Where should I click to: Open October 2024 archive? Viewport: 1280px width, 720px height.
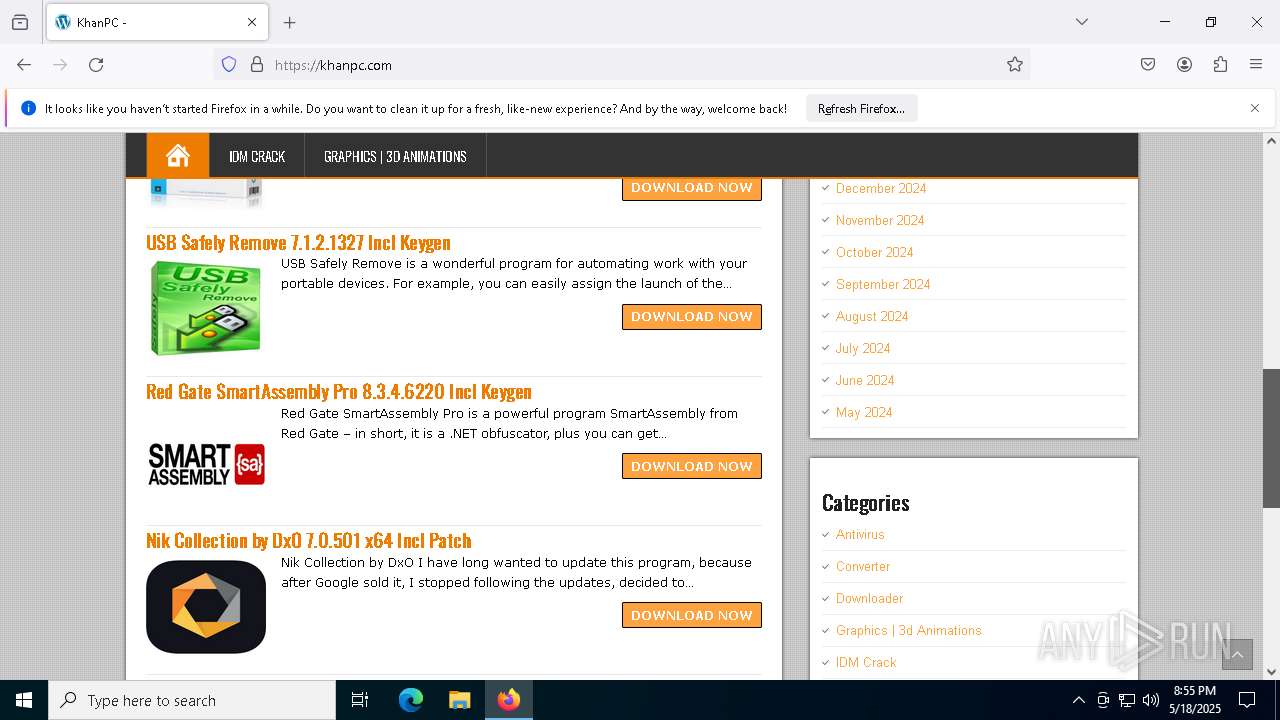[x=875, y=252]
